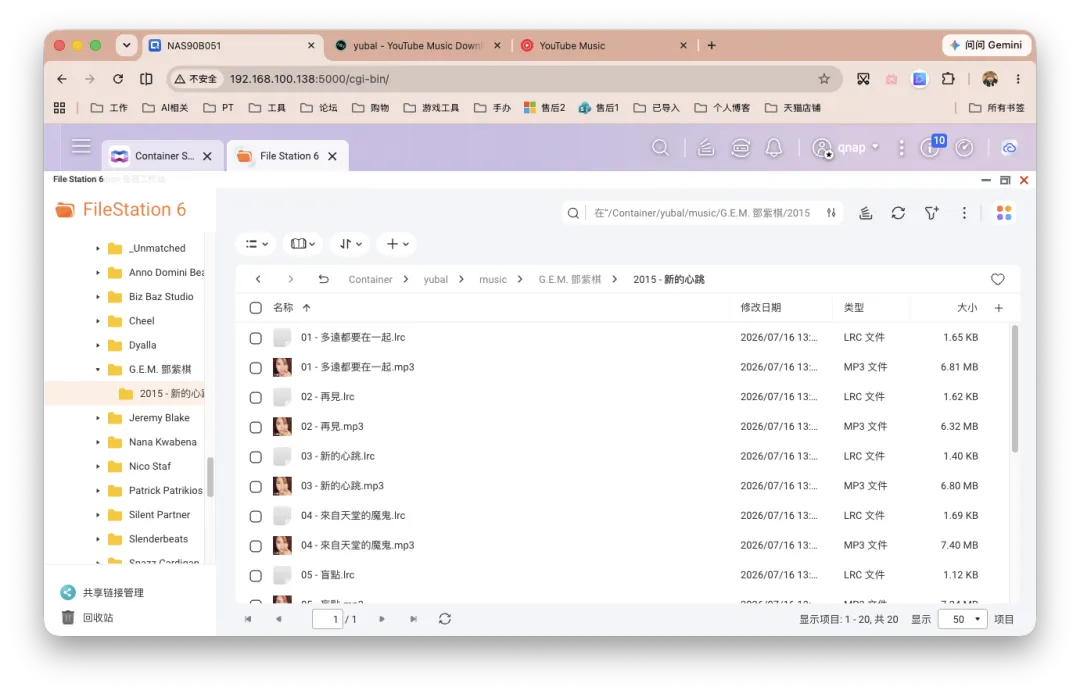Open File Station more settings dots
This screenshot has width=1080, height=694.
(964, 213)
